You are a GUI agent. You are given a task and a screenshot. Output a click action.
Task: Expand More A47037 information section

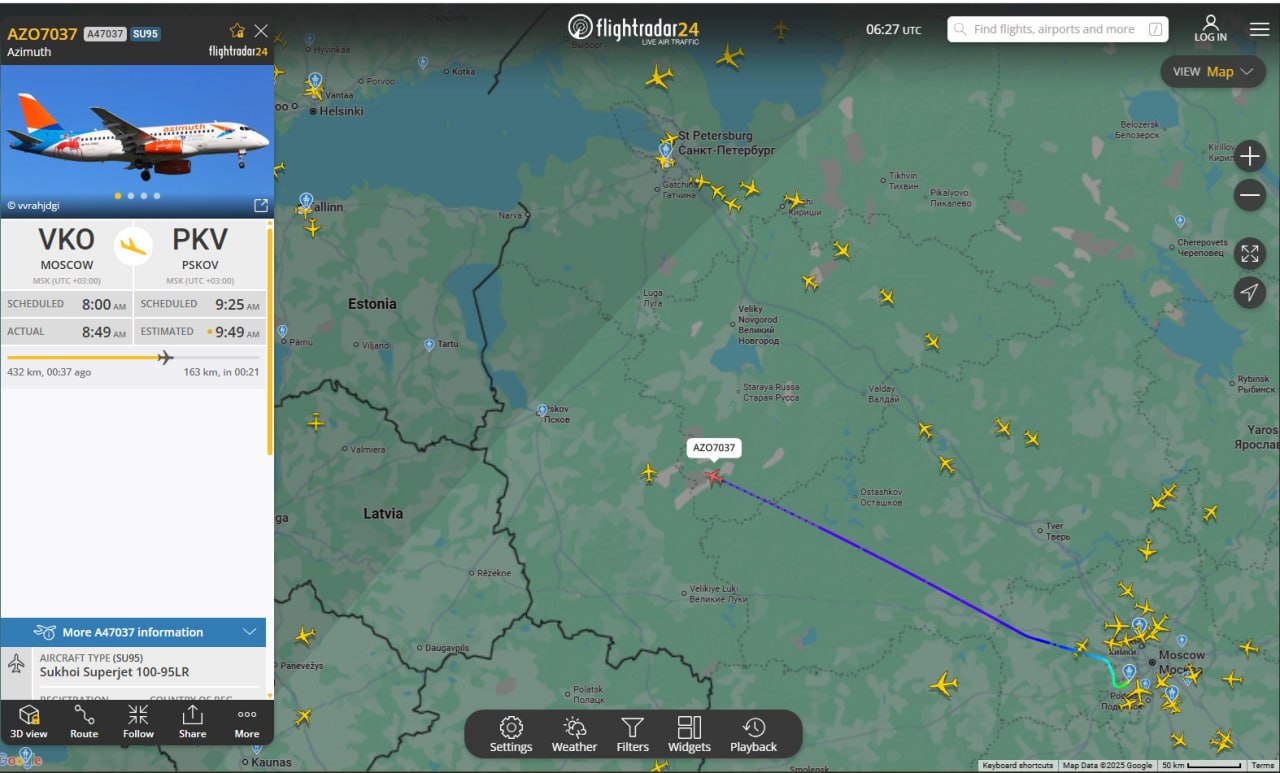coord(134,632)
